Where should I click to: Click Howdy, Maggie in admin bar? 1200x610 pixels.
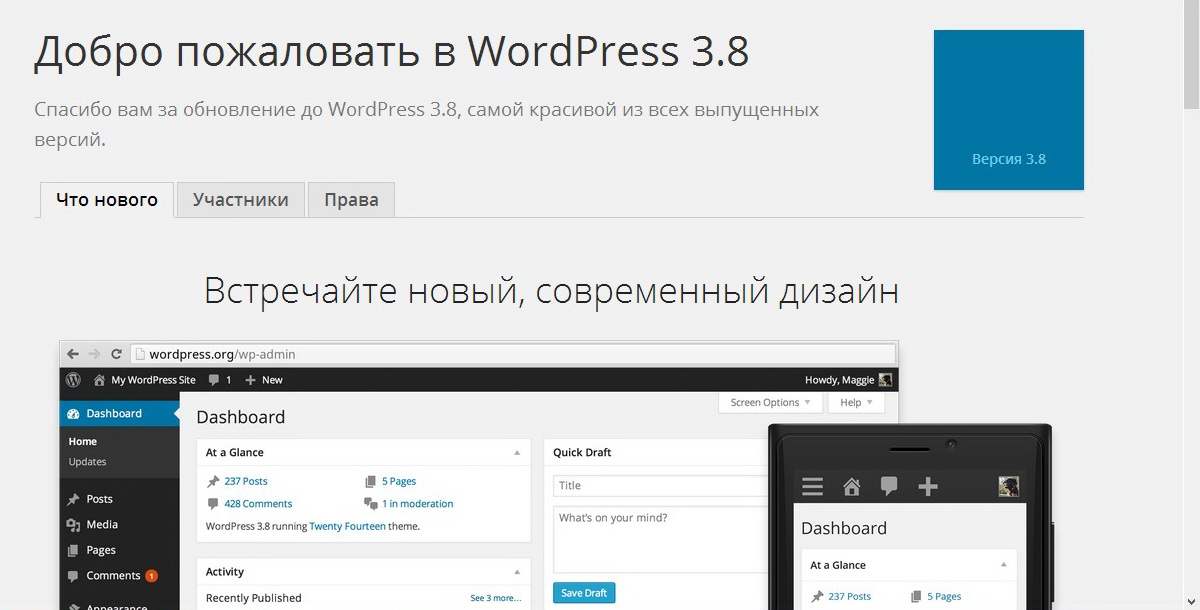click(x=839, y=380)
